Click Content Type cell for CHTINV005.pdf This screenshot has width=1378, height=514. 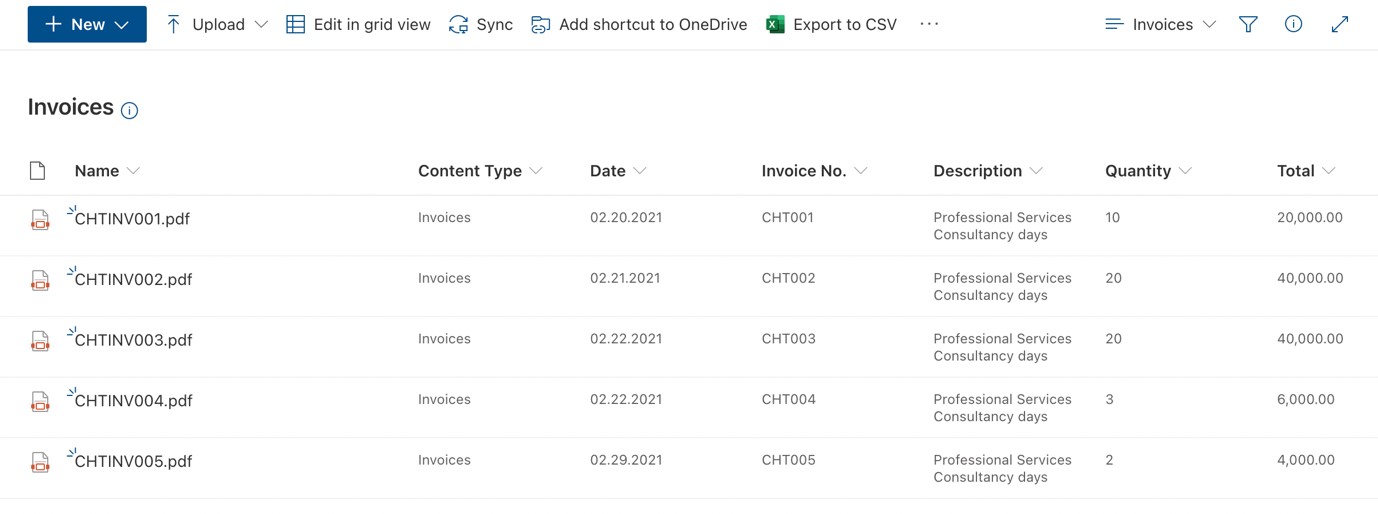tap(444, 460)
